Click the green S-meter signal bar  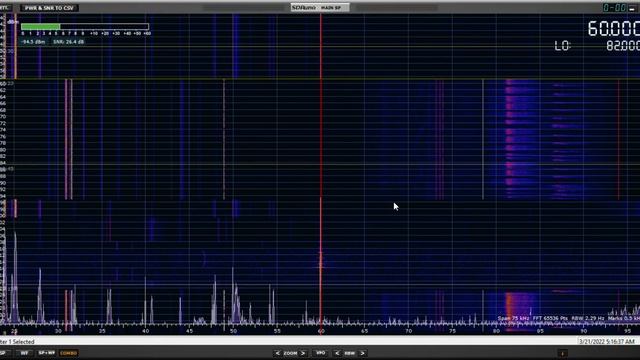[40, 27]
